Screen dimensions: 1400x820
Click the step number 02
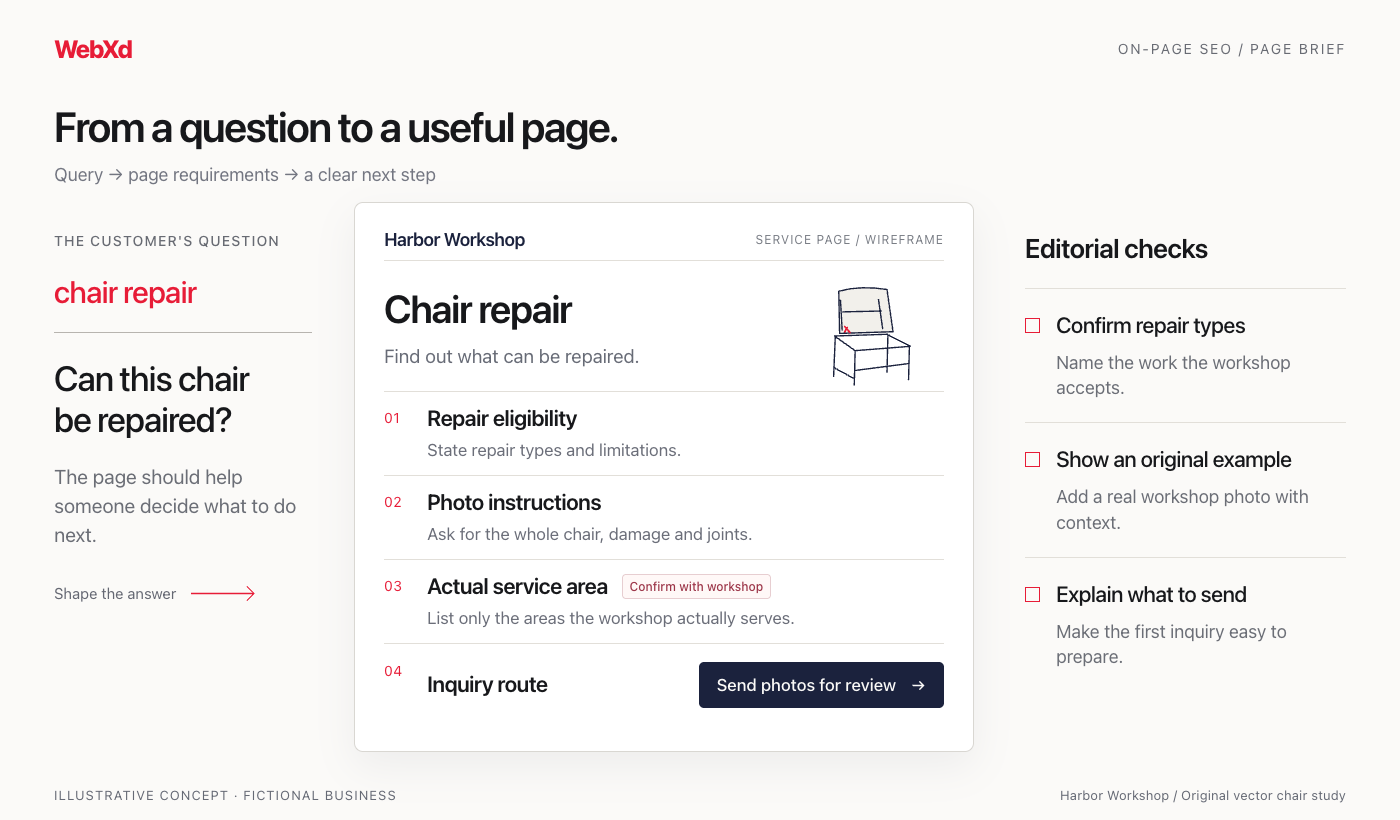393,503
